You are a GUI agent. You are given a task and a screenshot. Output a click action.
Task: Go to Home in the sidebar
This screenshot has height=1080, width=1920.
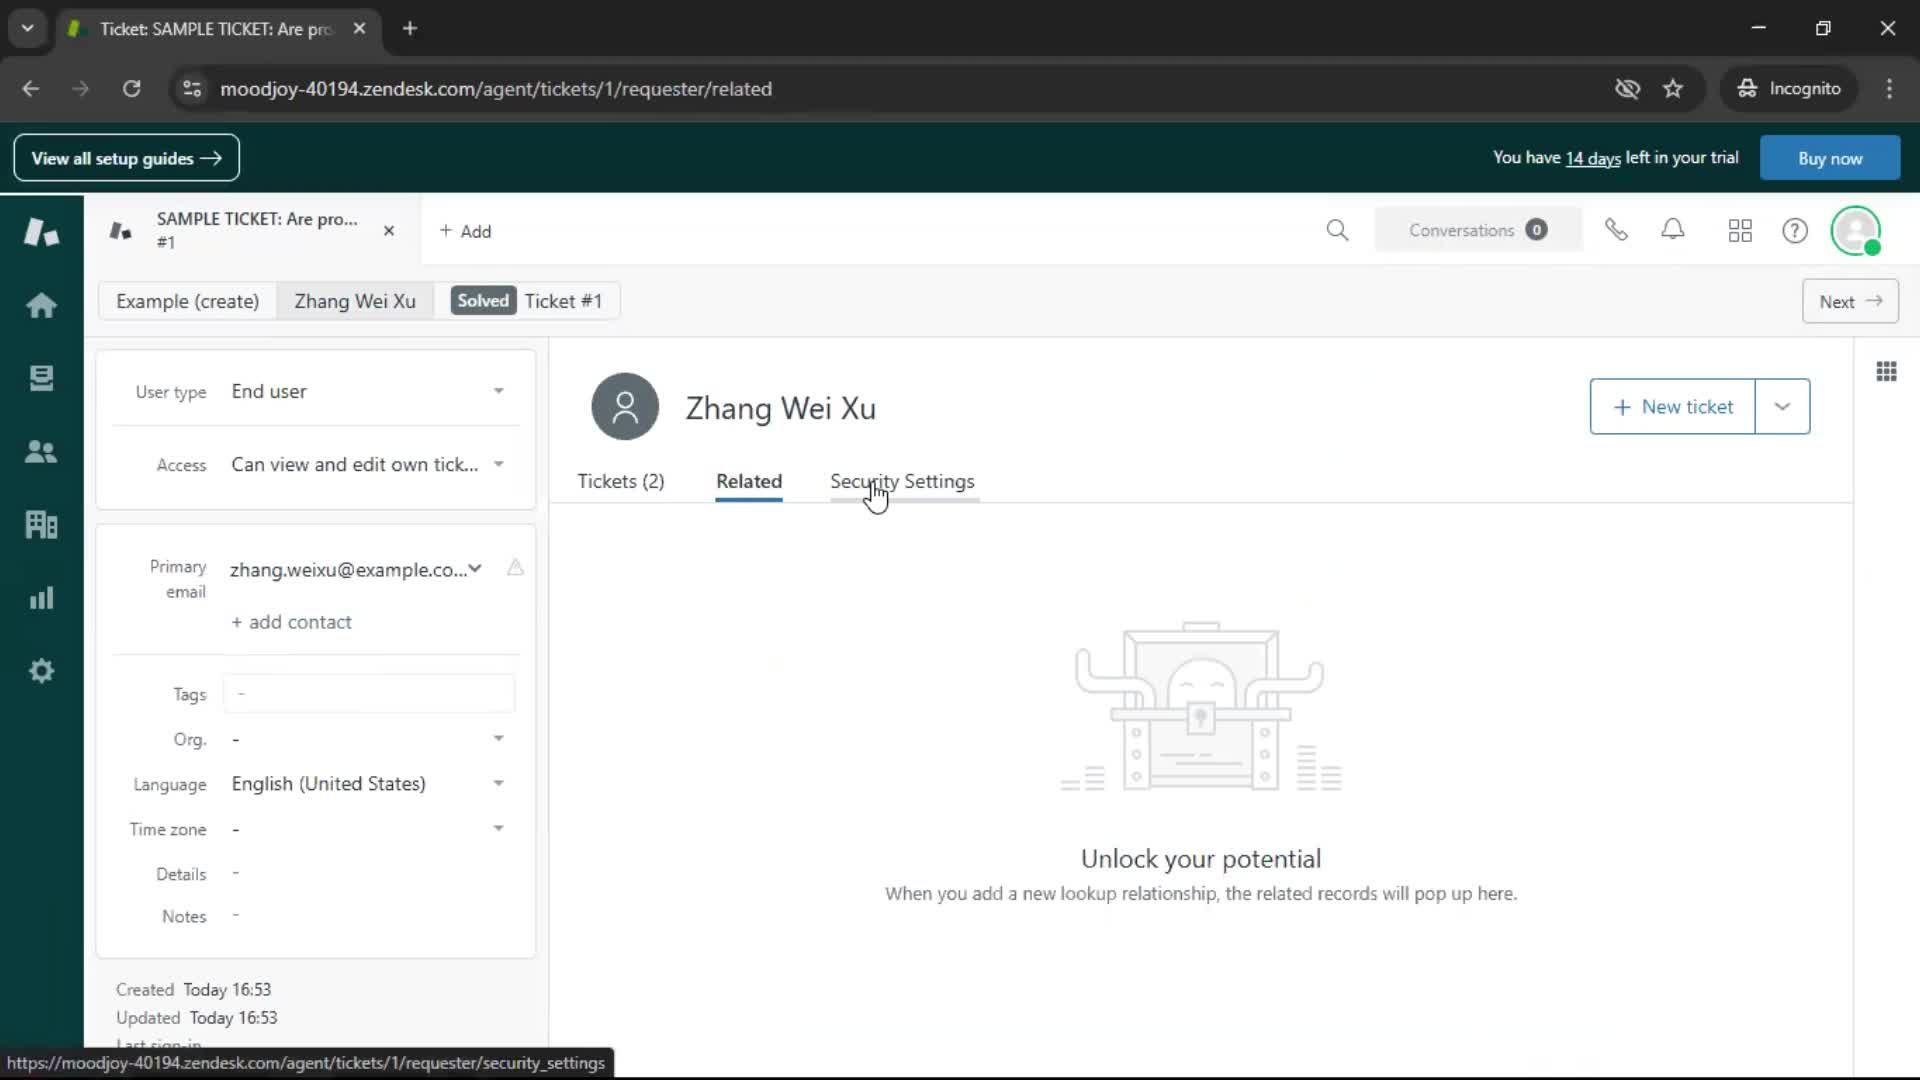[x=41, y=305]
